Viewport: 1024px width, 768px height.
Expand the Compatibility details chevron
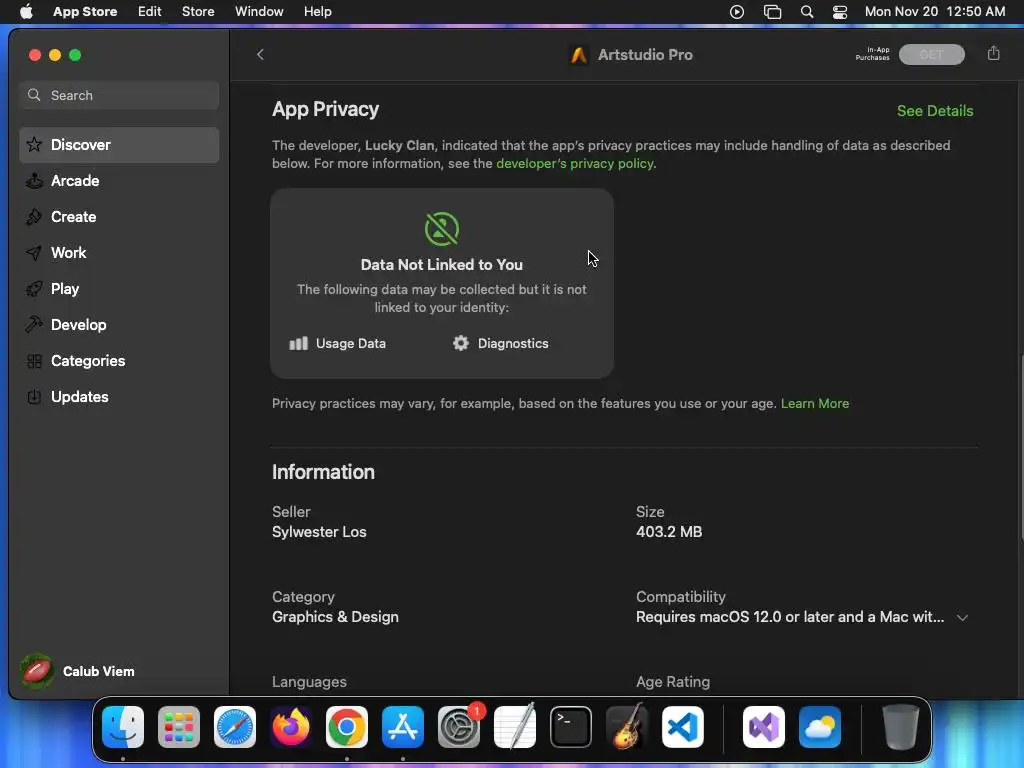[962, 618]
